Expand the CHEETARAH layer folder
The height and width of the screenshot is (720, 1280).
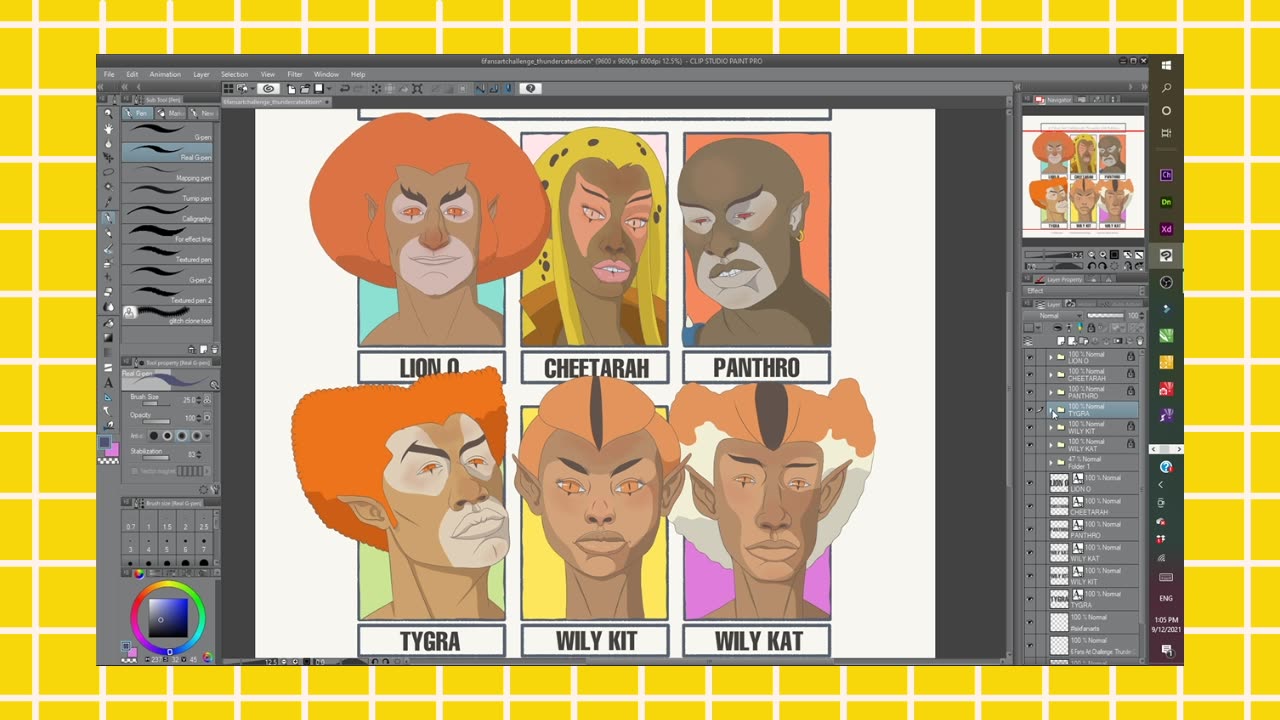click(x=1051, y=375)
